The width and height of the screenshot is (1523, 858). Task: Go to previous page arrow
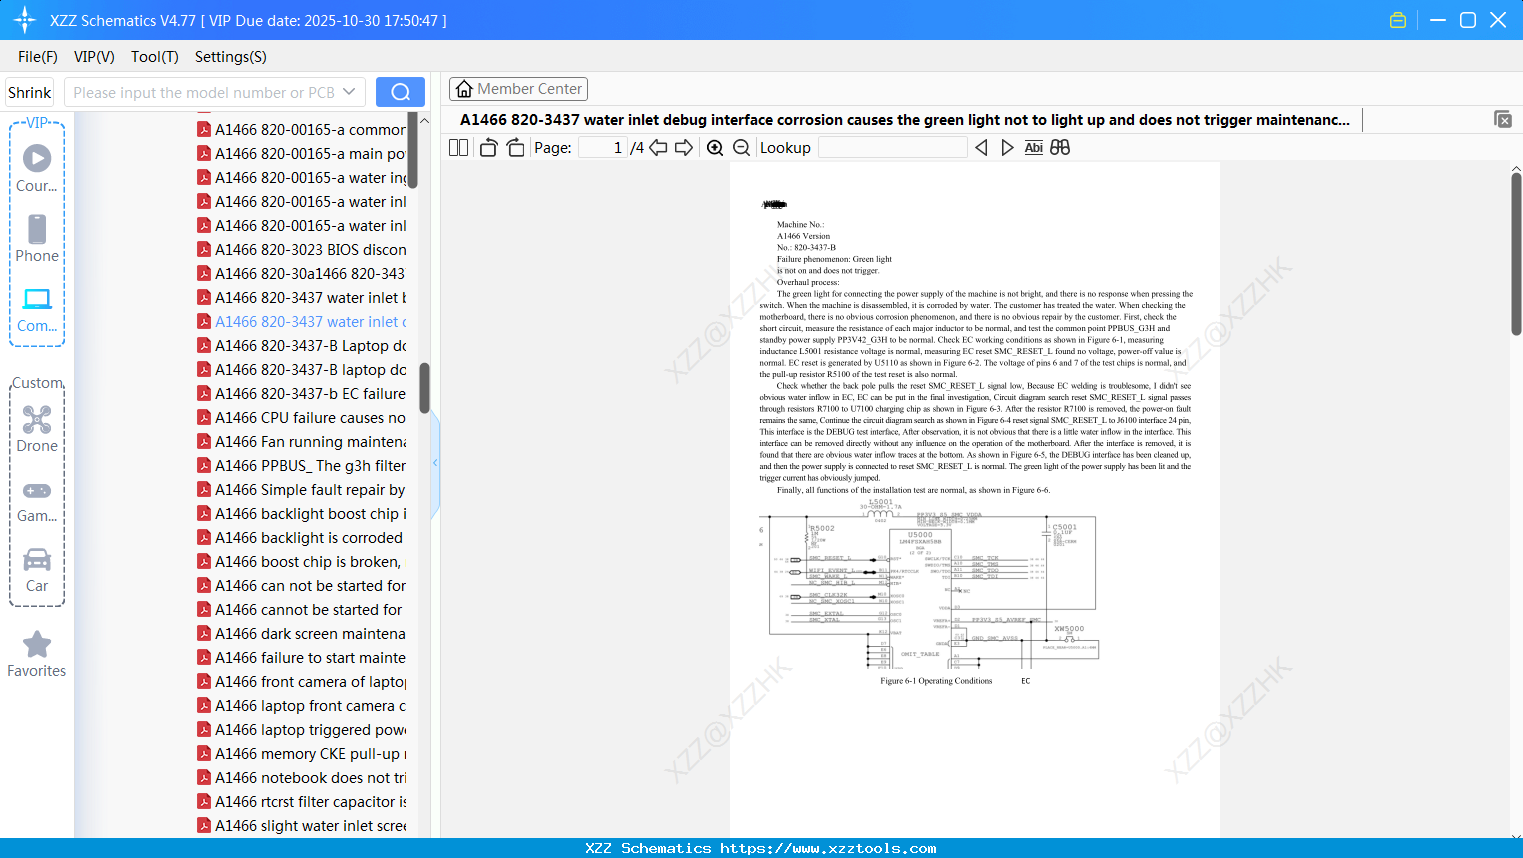(658, 147)
